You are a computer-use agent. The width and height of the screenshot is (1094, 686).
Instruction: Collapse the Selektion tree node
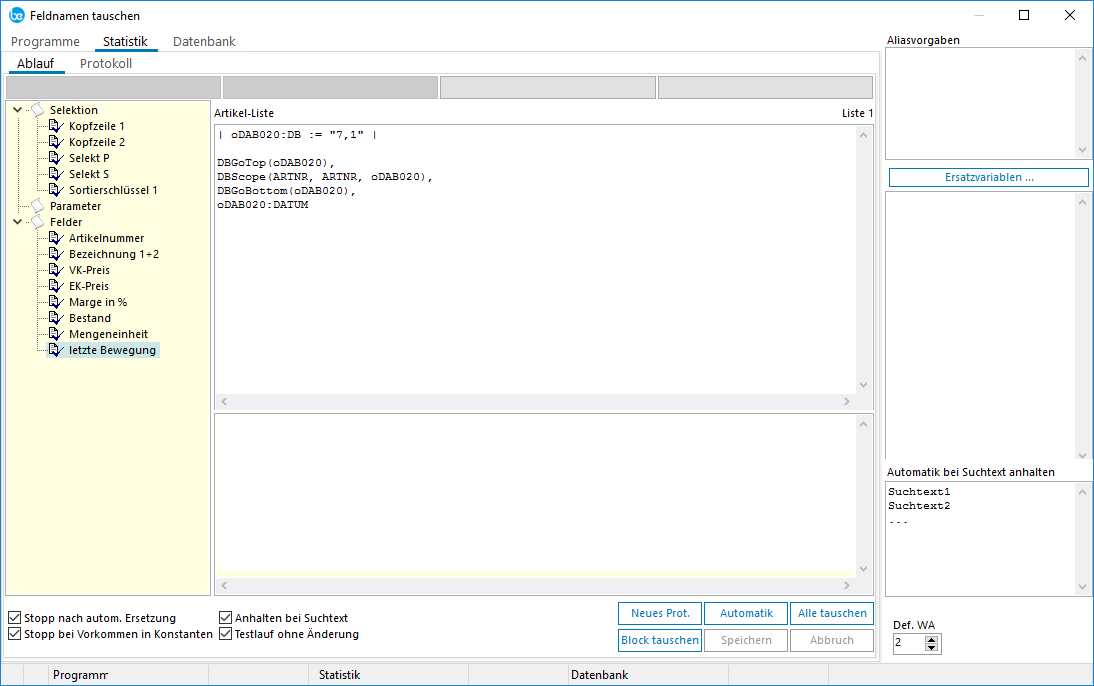pos(18,110)
